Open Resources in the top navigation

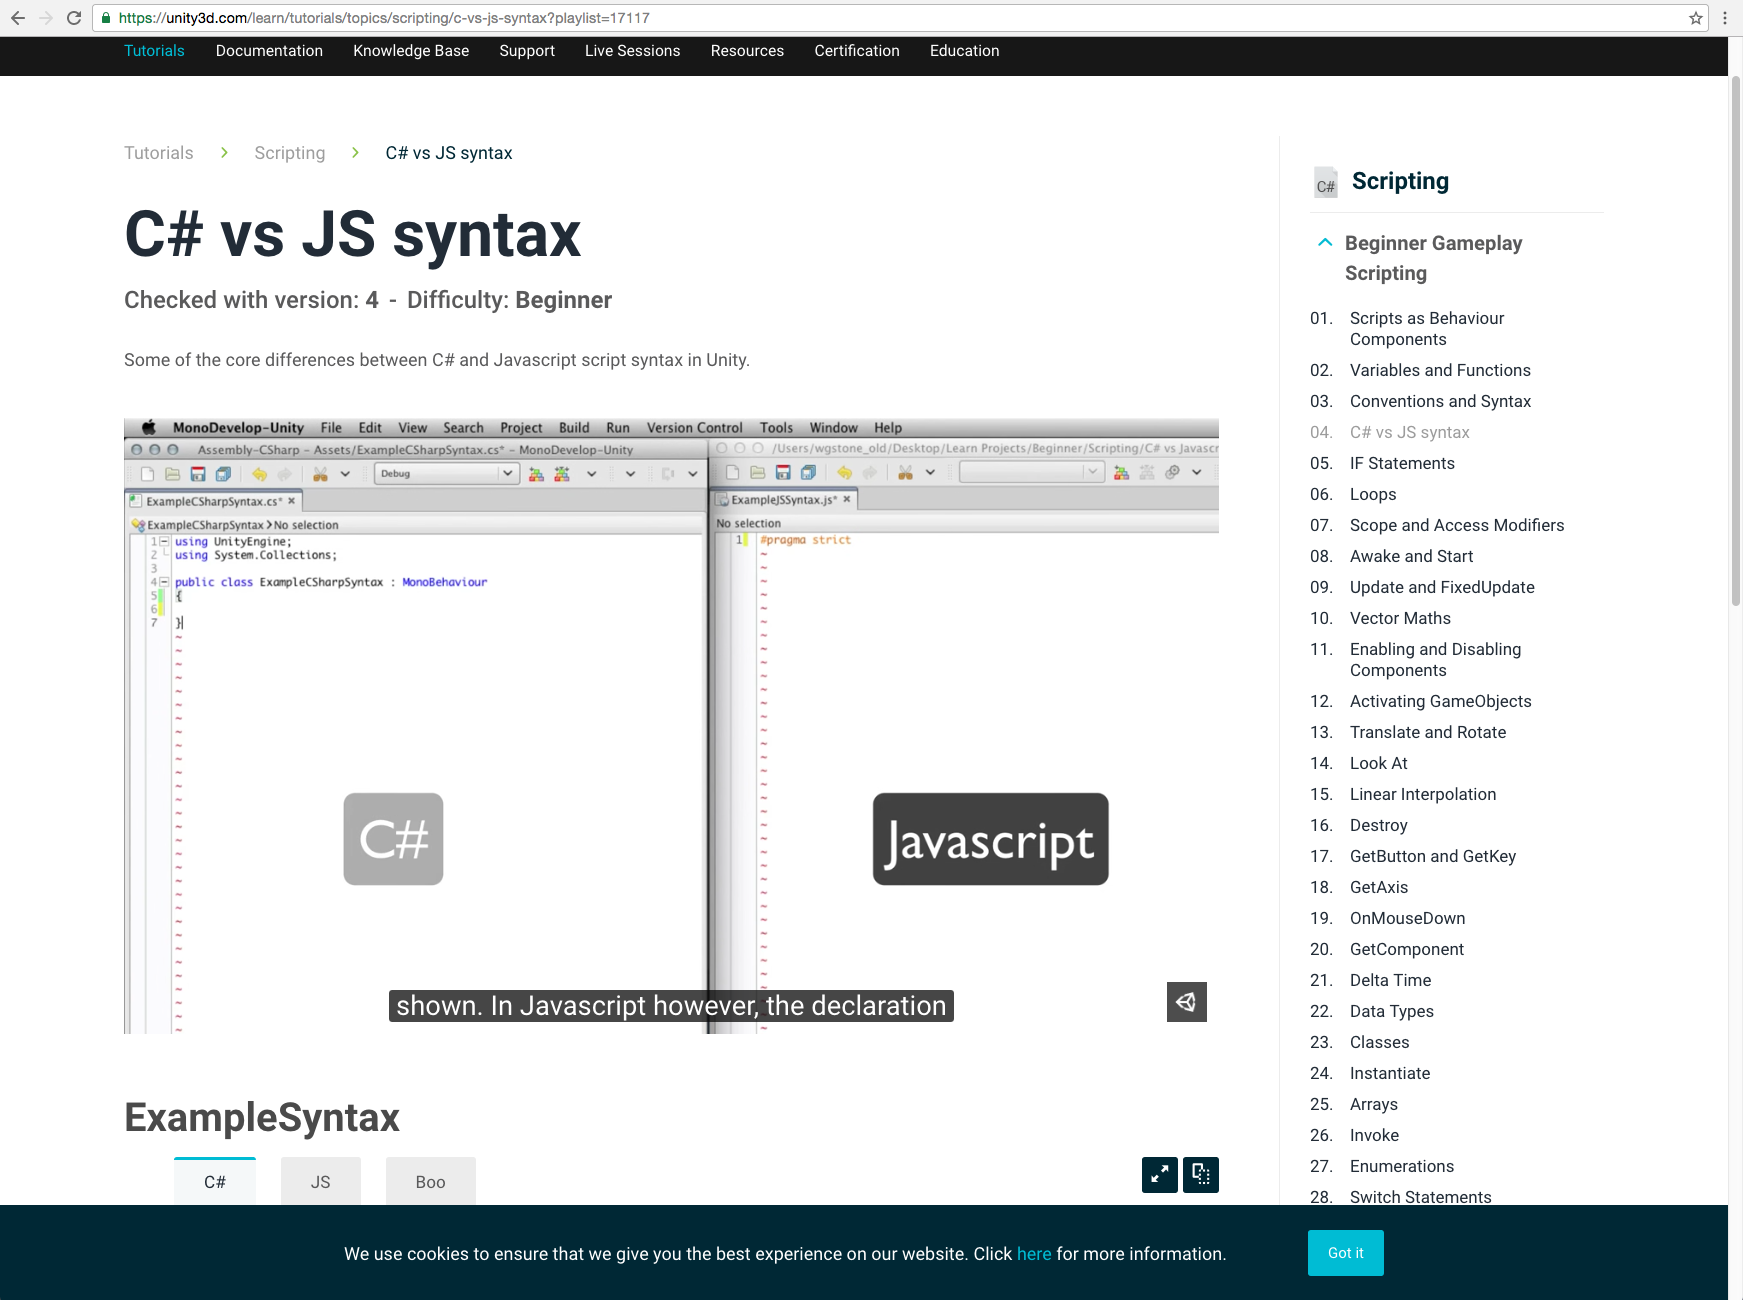click(x=747, y=51)
